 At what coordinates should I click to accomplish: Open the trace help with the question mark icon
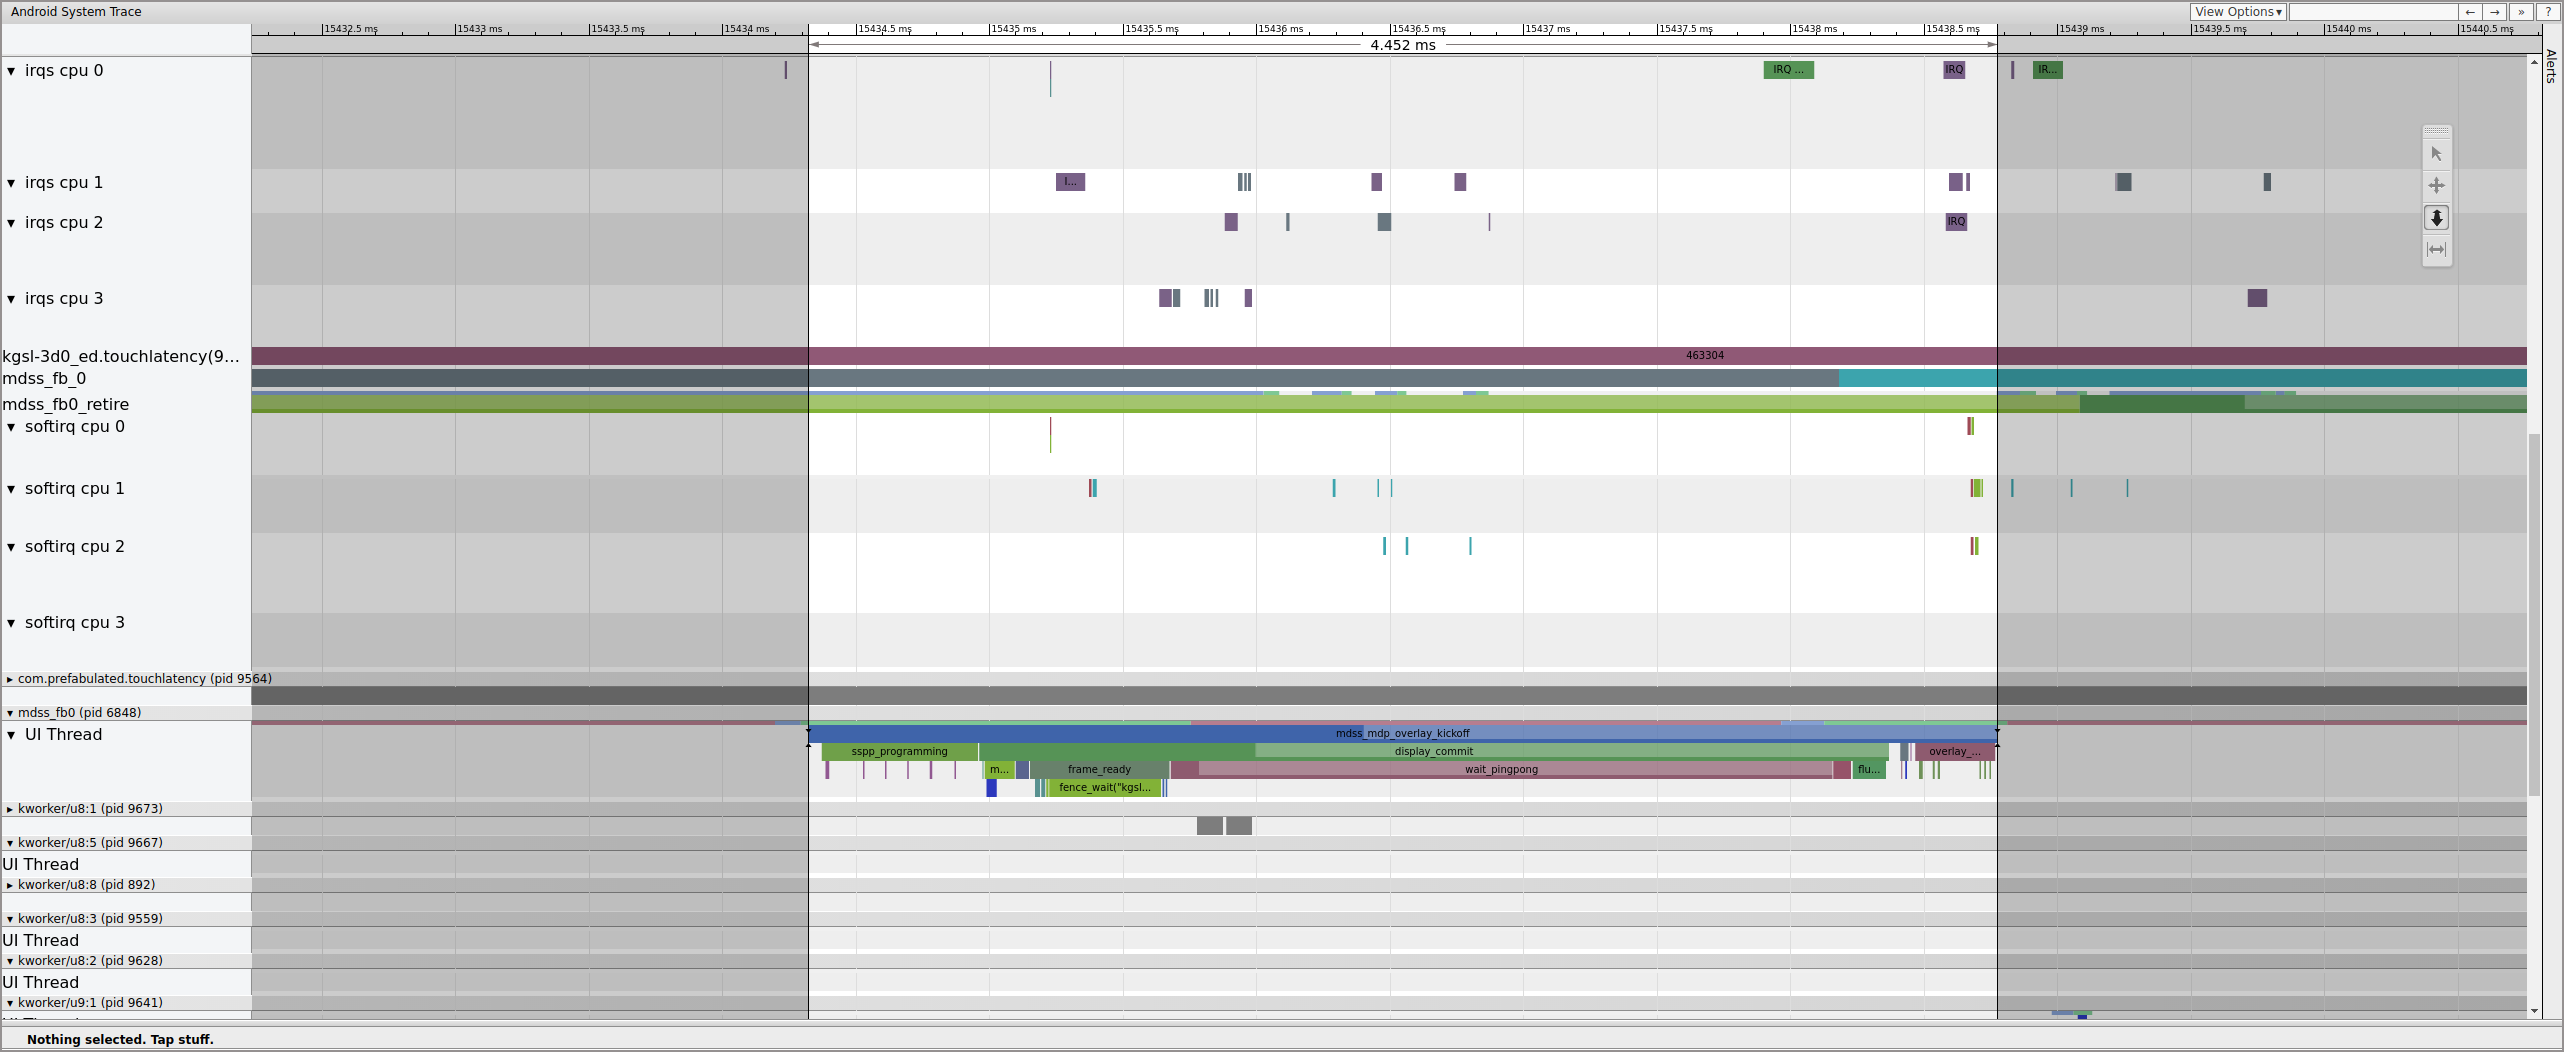coord(2549,11)
